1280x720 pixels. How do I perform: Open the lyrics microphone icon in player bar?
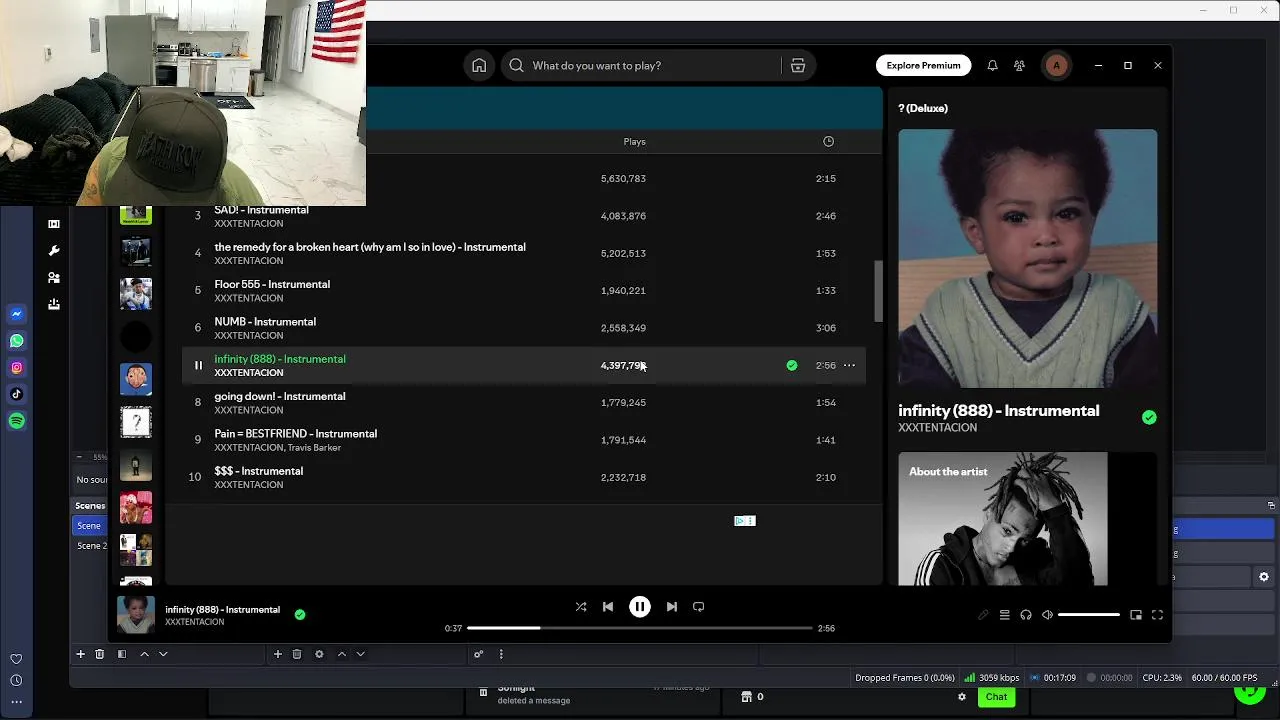(x=983, y=615)
